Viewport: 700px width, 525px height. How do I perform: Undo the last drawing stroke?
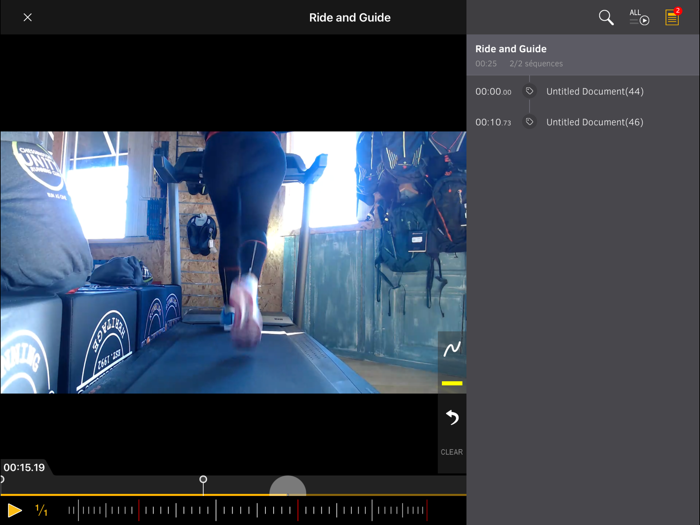452,417
